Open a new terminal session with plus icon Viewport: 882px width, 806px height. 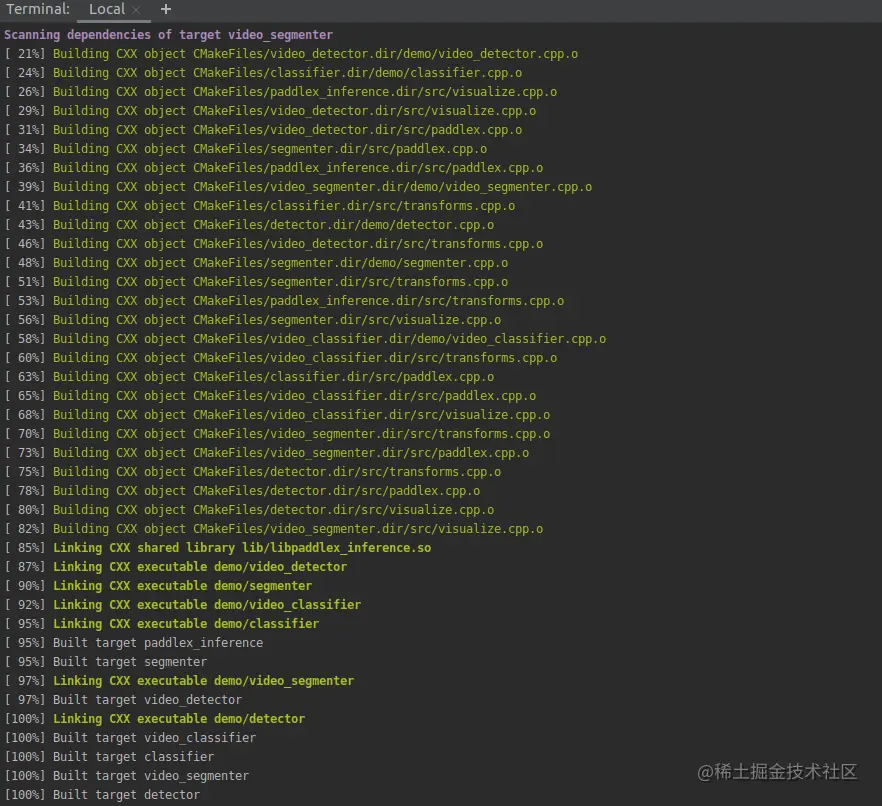click(x=165, y=9)
